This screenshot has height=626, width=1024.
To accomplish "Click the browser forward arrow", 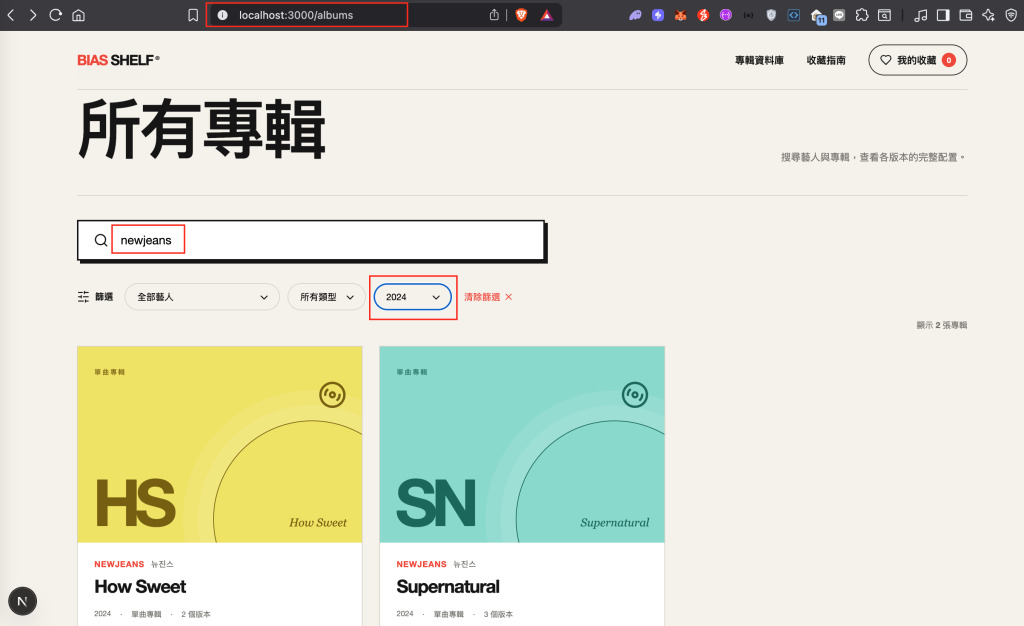I will (x=33, y=15).
